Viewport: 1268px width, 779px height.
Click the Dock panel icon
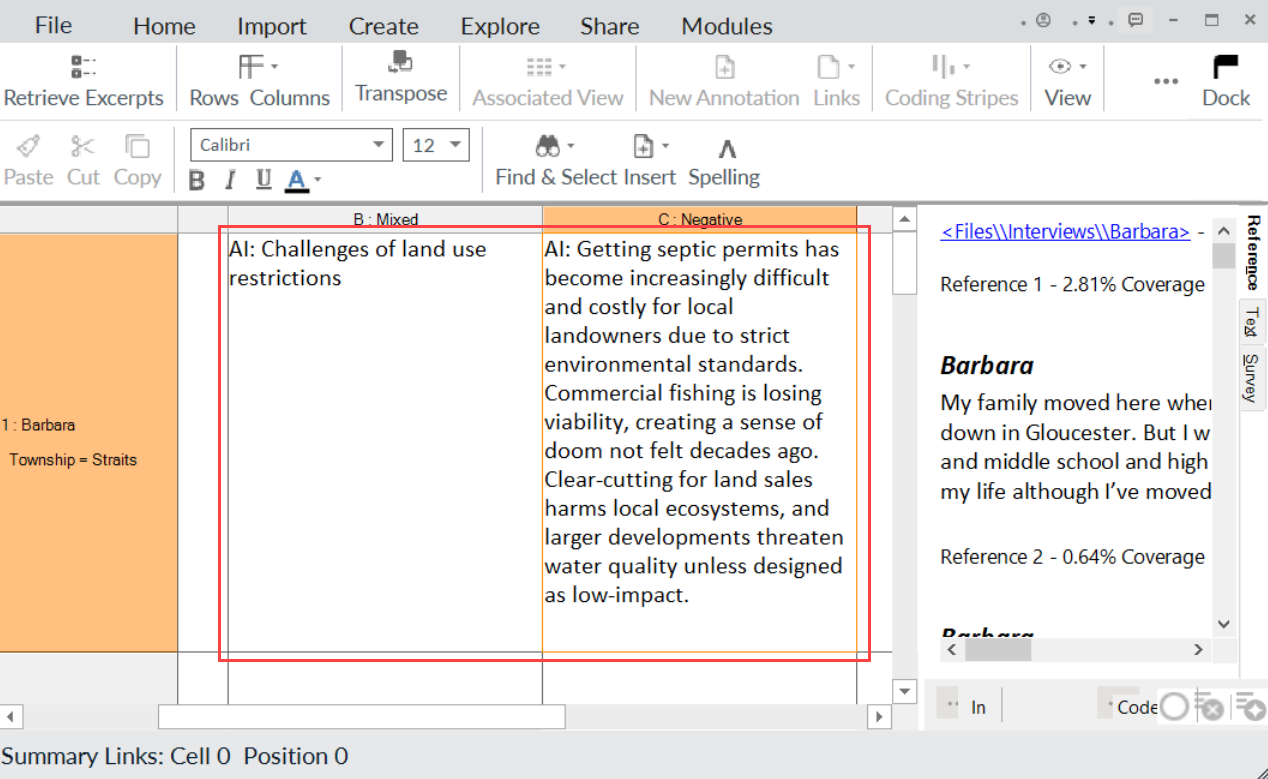(1225, 68)
